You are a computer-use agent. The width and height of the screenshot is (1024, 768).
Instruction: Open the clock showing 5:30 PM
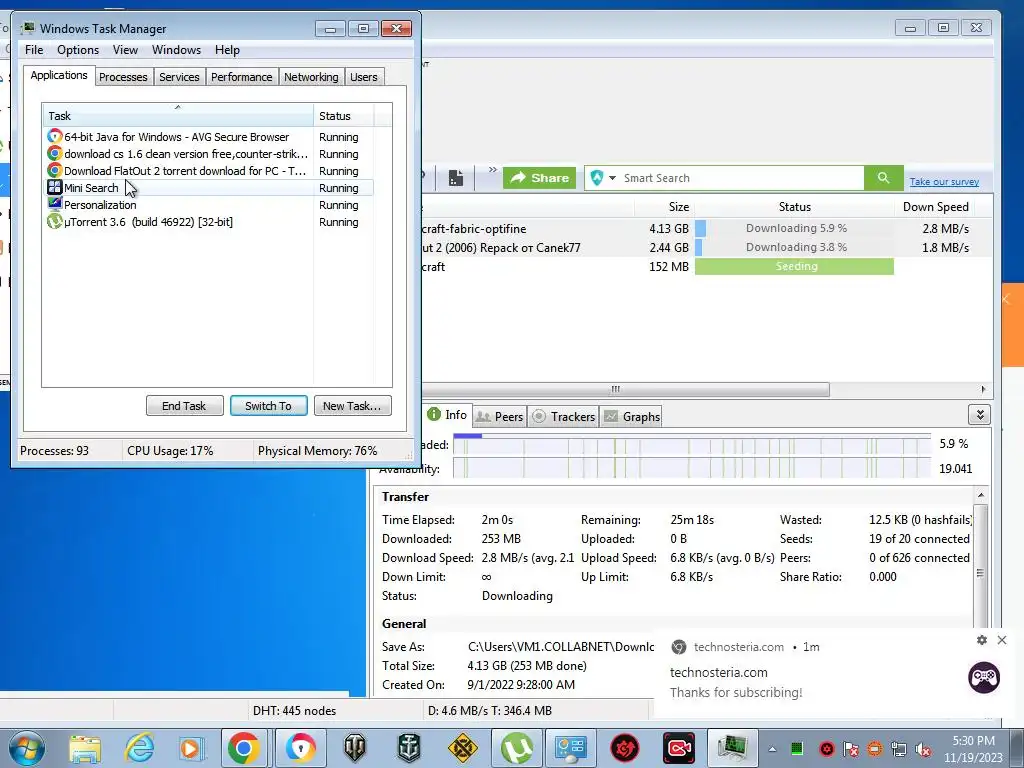[x=973, y=749]
